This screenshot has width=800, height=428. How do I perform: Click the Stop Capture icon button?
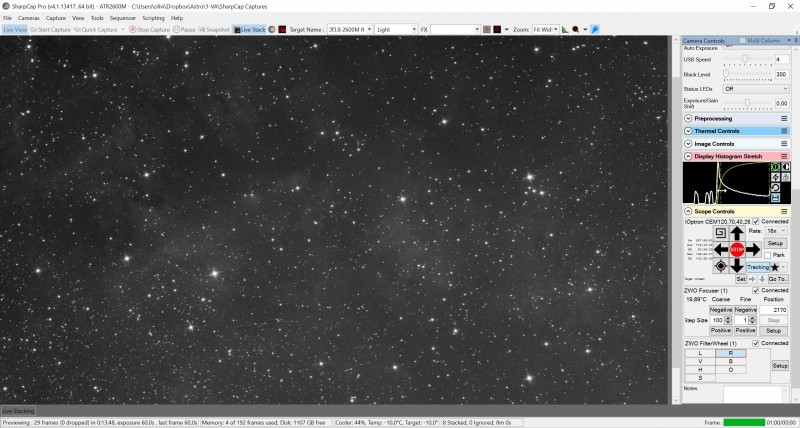click(133, 30)
